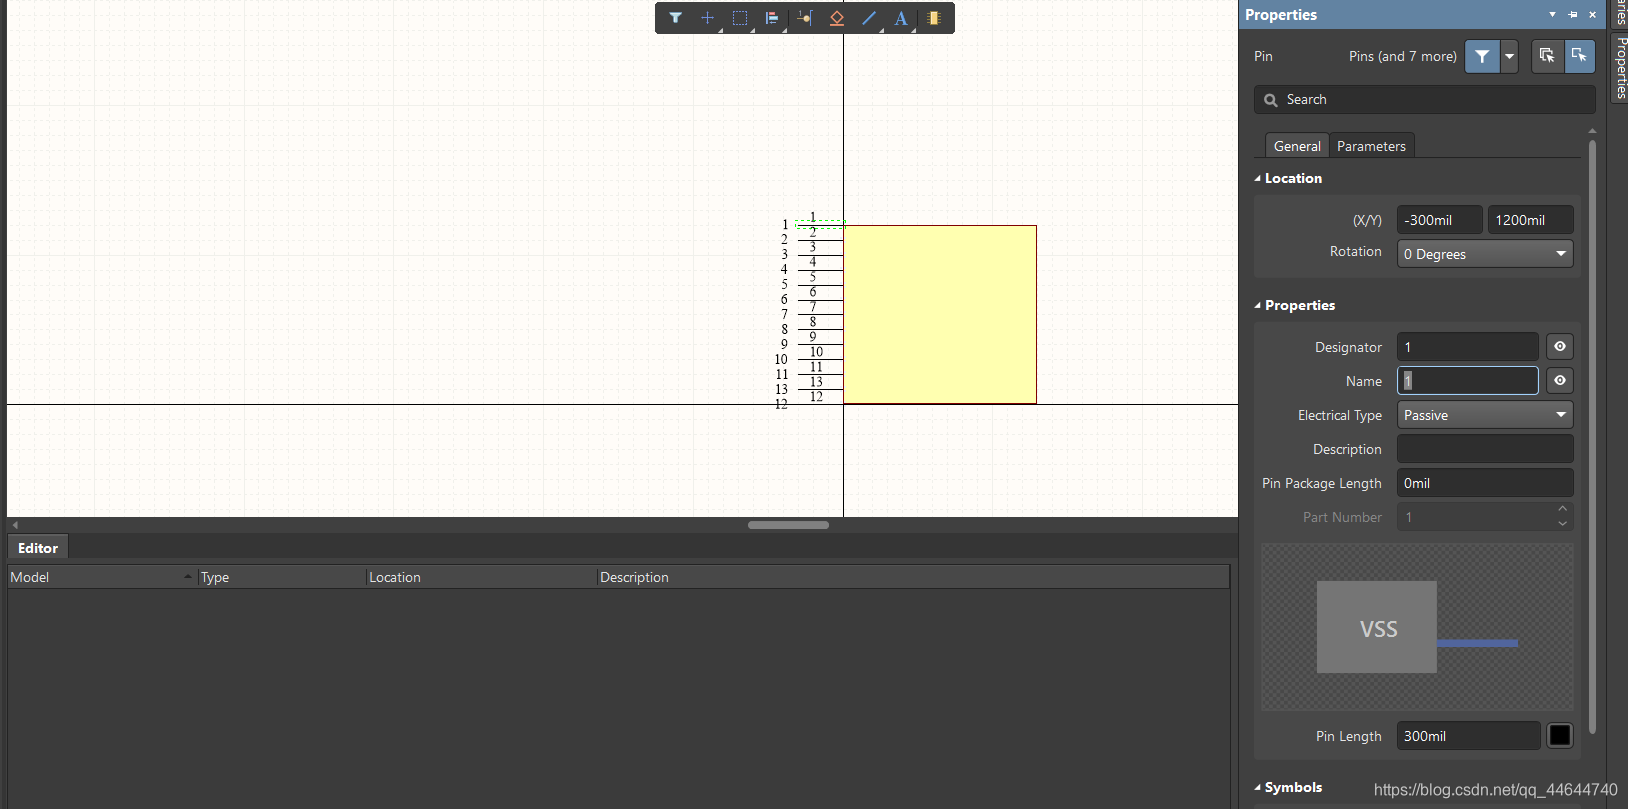Edit the X location value -300mil
The height and width of the screenshot is (809, 1628).
click(1439, 220)
